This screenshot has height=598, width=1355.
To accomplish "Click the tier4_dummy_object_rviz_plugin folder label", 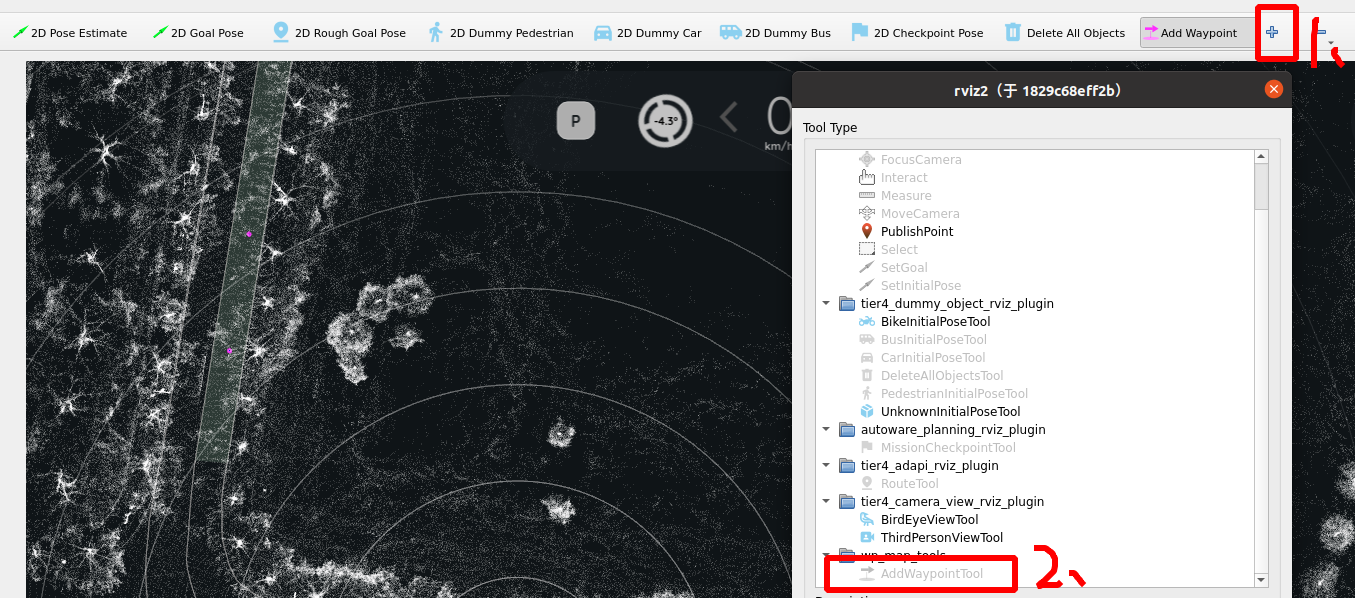I will pyautogui.click(x=957, y=304).
